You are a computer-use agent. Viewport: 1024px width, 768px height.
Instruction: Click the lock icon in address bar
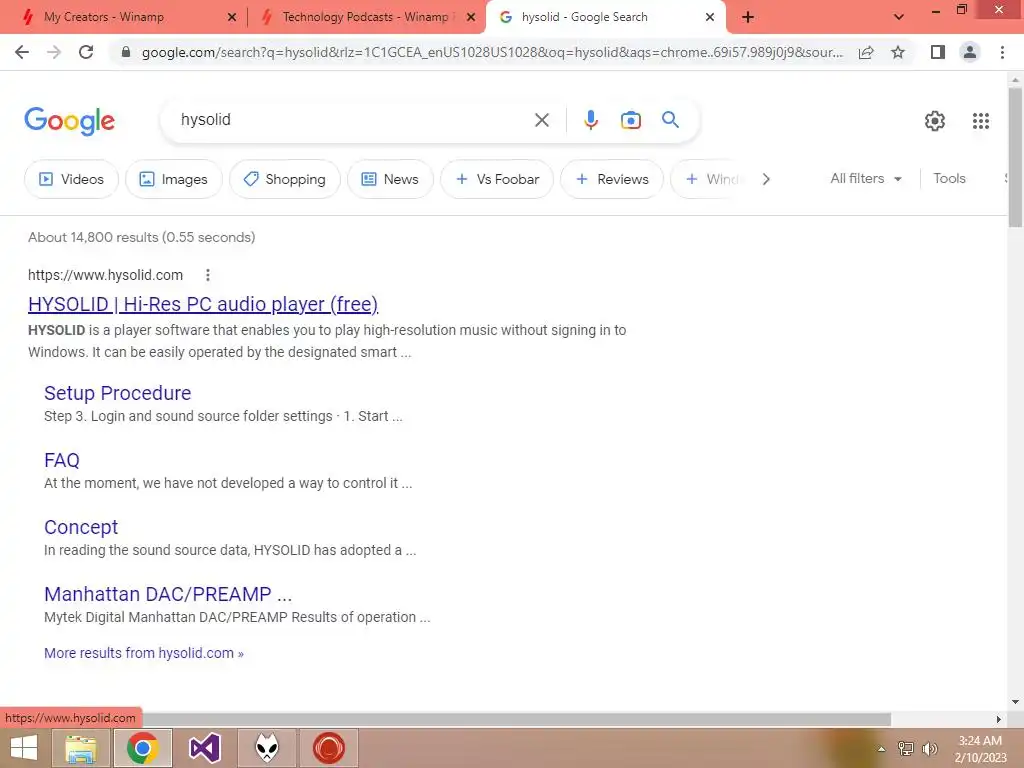(x=126, y=52)
